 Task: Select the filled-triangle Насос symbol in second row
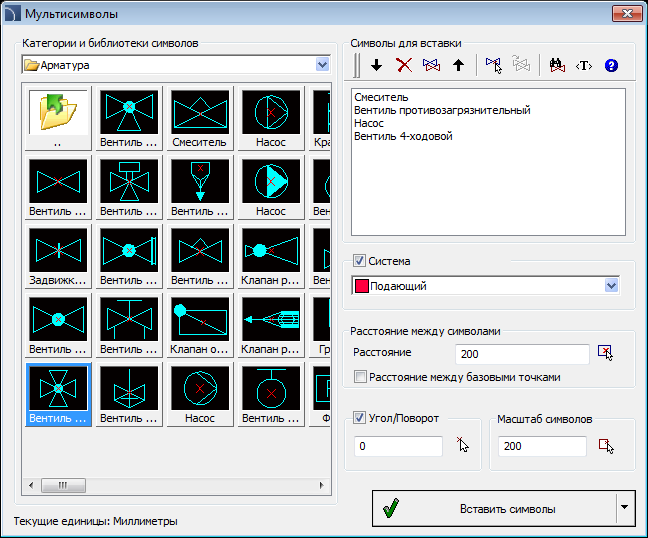click(271, 187)
